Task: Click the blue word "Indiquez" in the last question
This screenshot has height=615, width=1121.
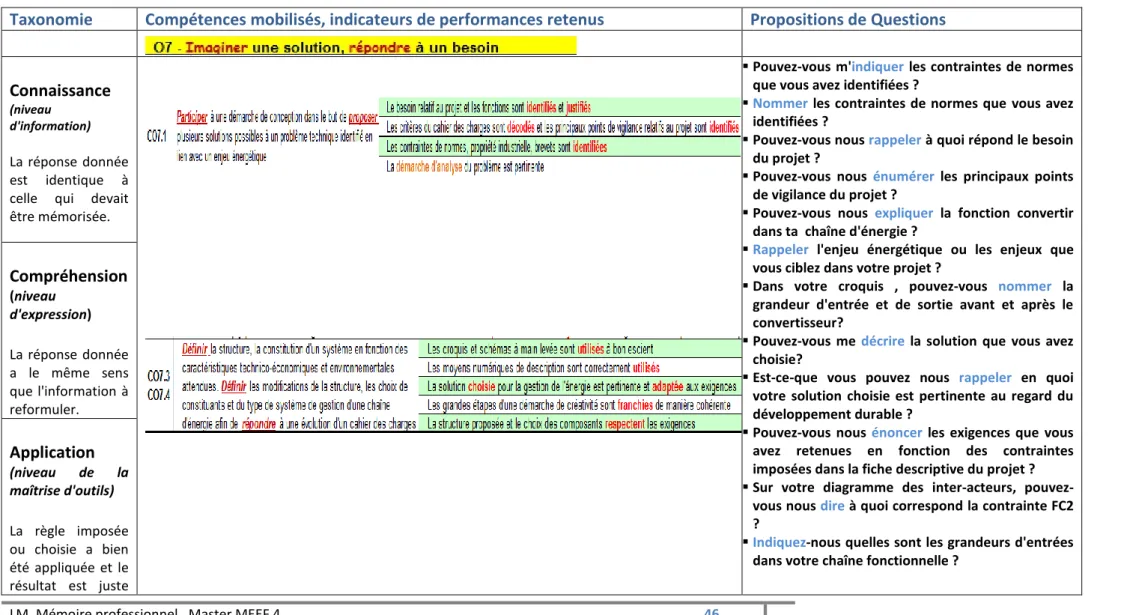Action: click(x=779, y=542)
